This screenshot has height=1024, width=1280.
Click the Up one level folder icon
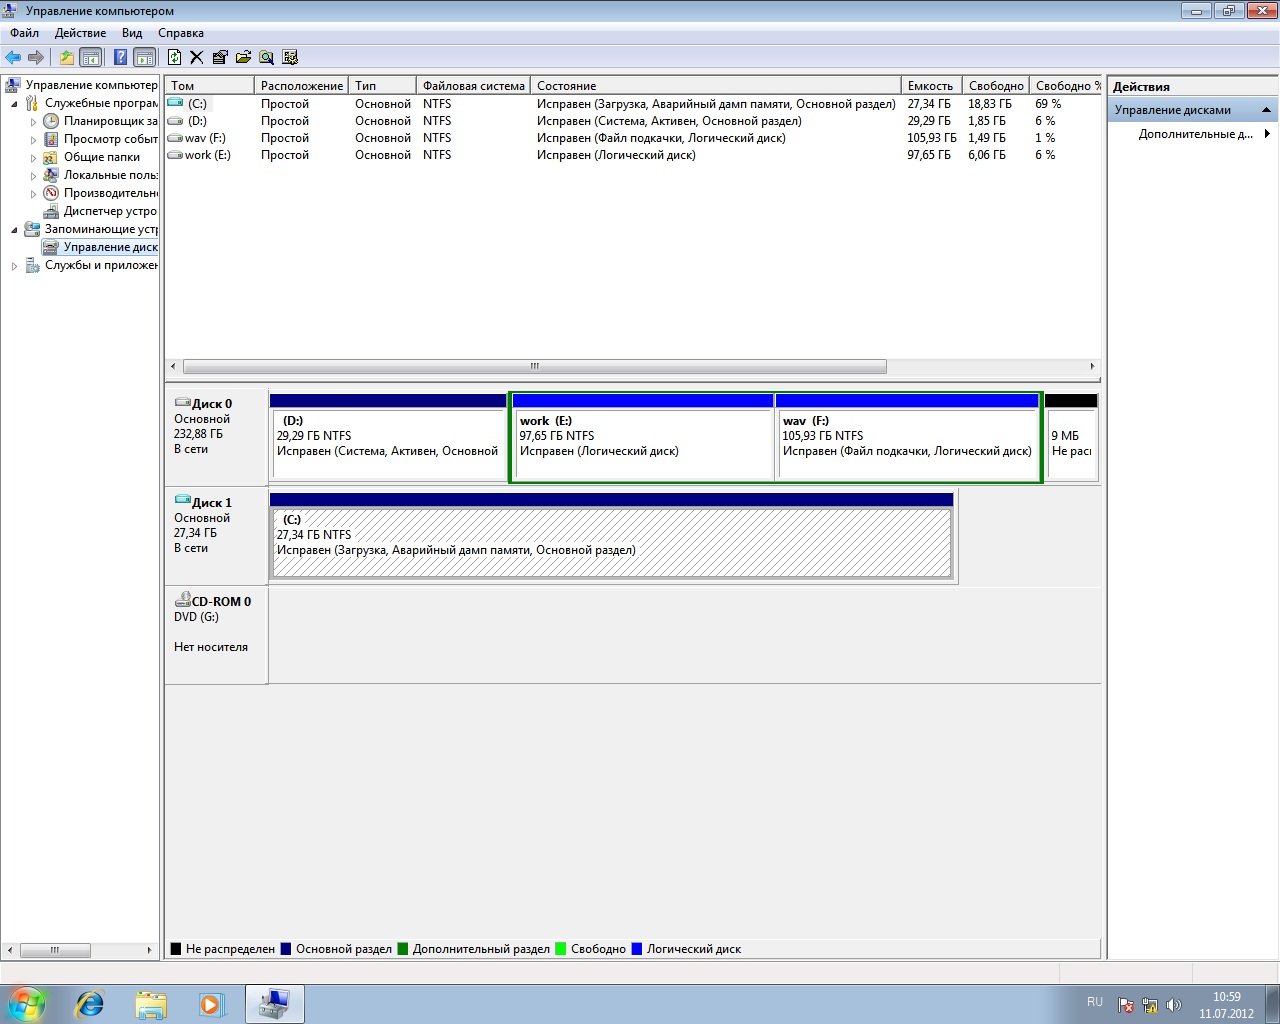coord(67,57)
